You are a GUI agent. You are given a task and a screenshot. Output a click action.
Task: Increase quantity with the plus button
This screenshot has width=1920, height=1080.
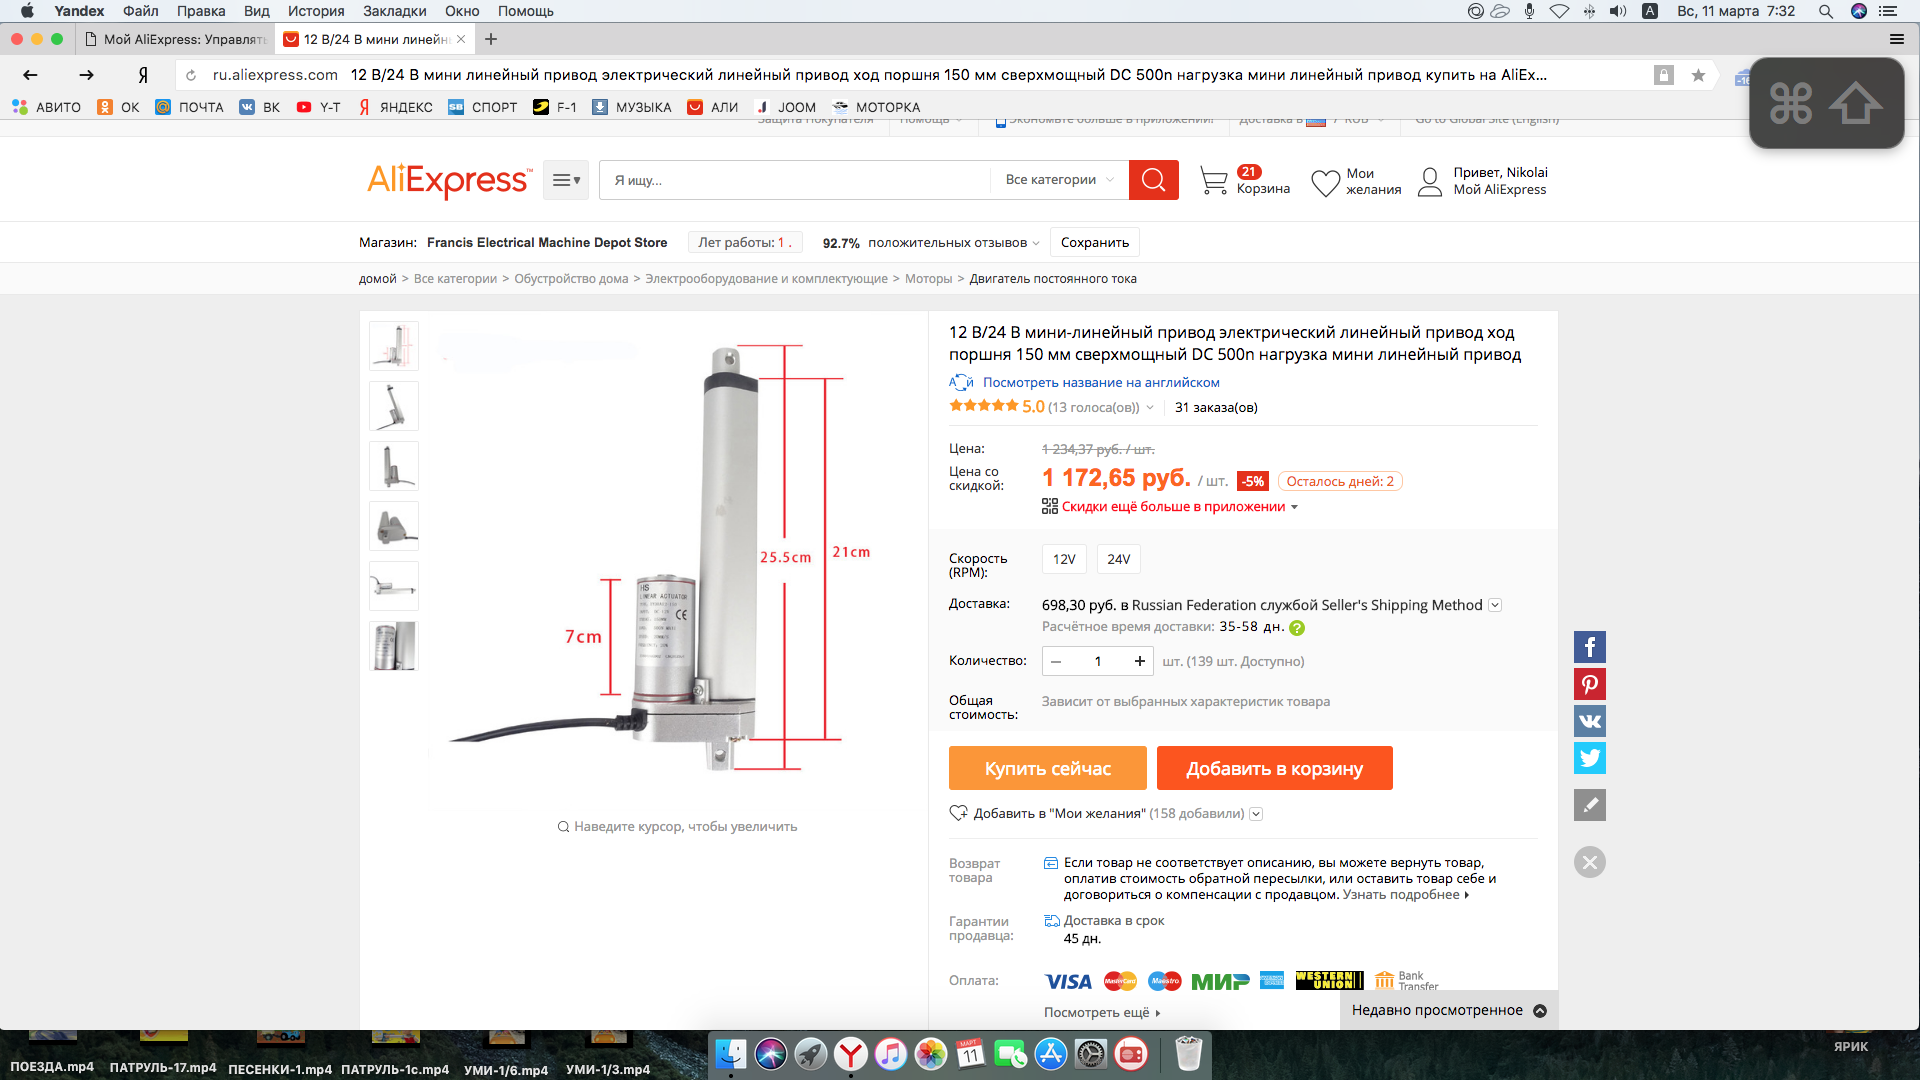1139,661
